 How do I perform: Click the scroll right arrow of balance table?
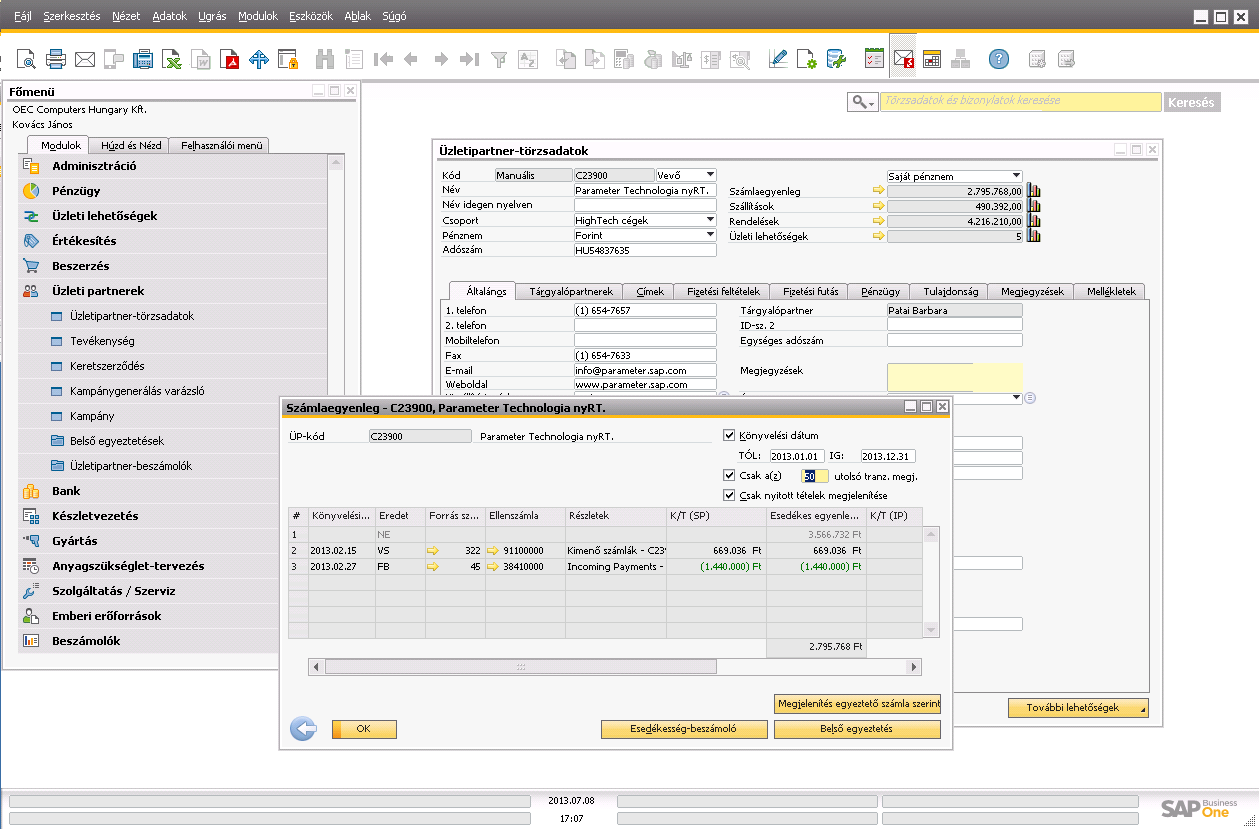click(914, 667)
